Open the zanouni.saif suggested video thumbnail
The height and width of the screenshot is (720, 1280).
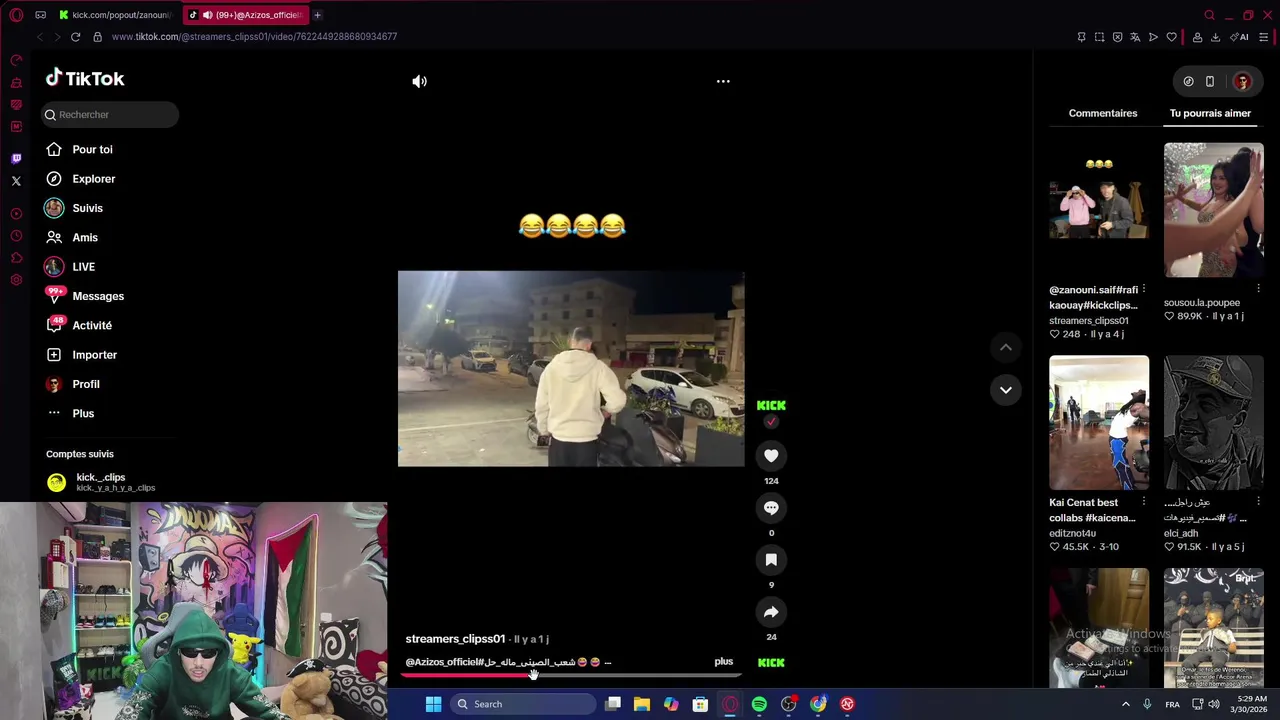(x=1099, y=209)
